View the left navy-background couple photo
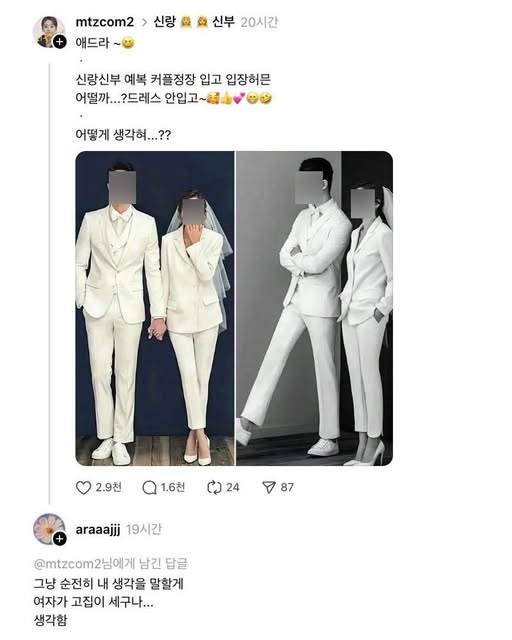 [155, 309]
